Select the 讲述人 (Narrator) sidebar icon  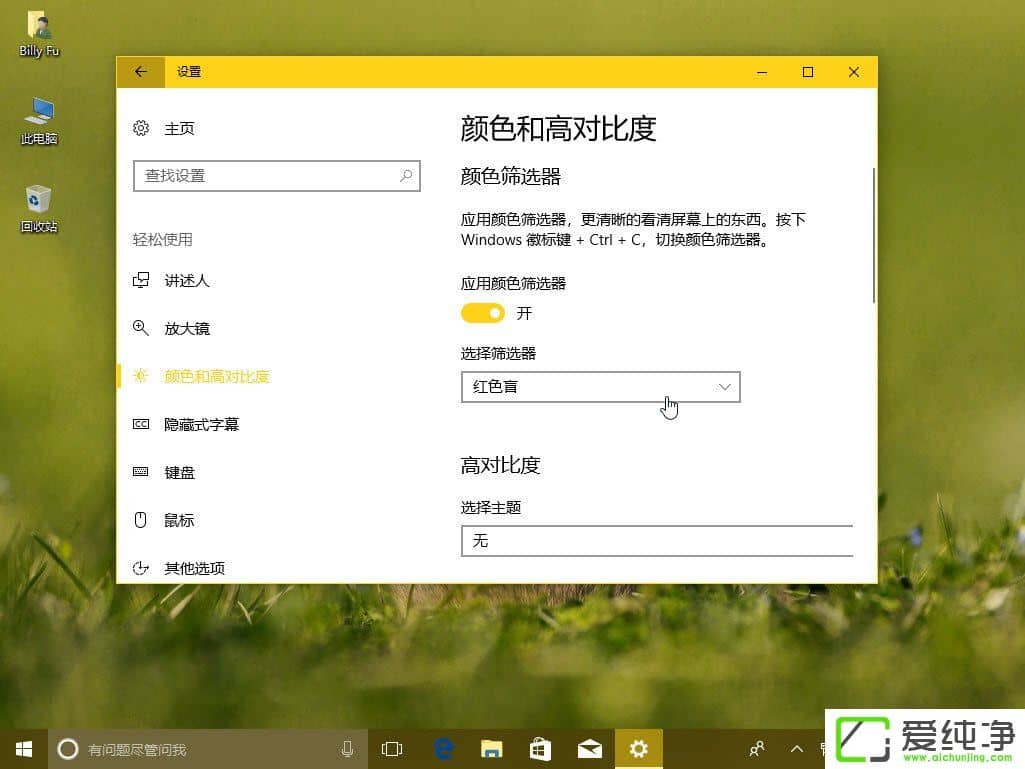(x=141, y=281)
